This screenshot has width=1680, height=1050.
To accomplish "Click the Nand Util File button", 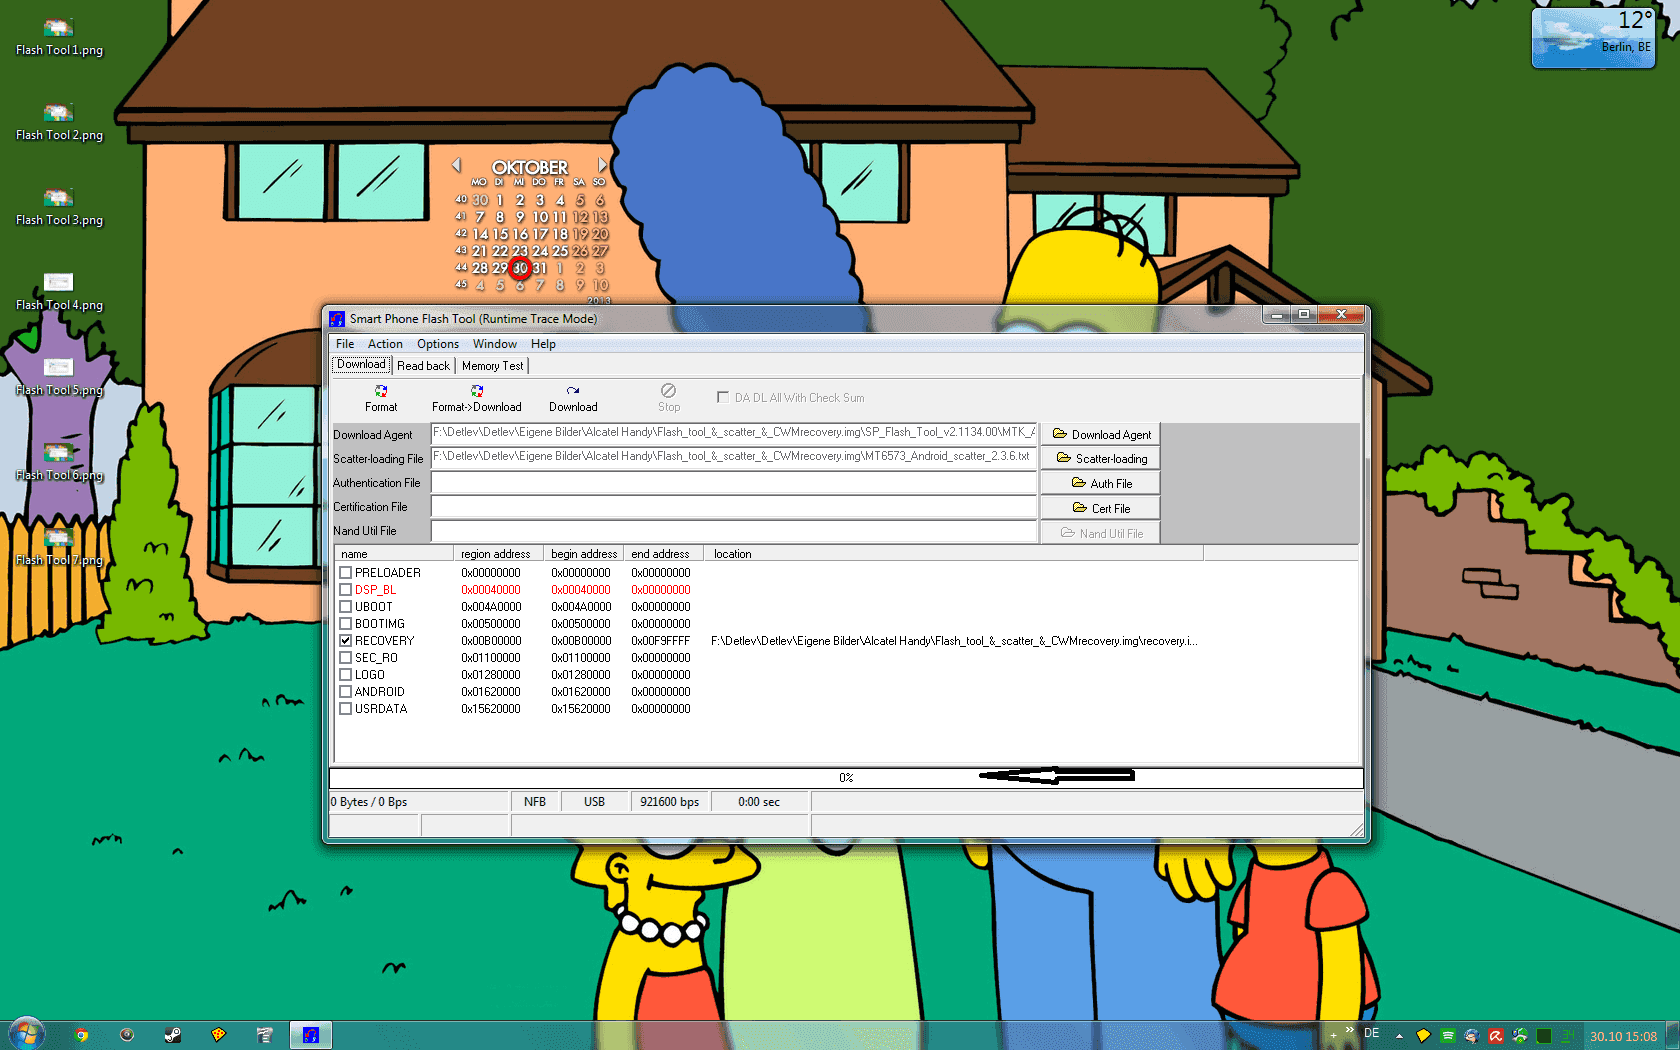I will point(1100,533).
